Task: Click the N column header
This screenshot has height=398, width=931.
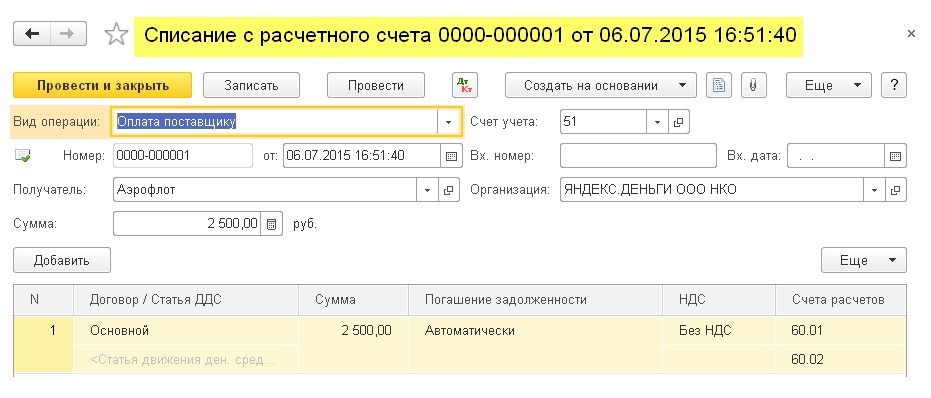Action: point(43,300)
